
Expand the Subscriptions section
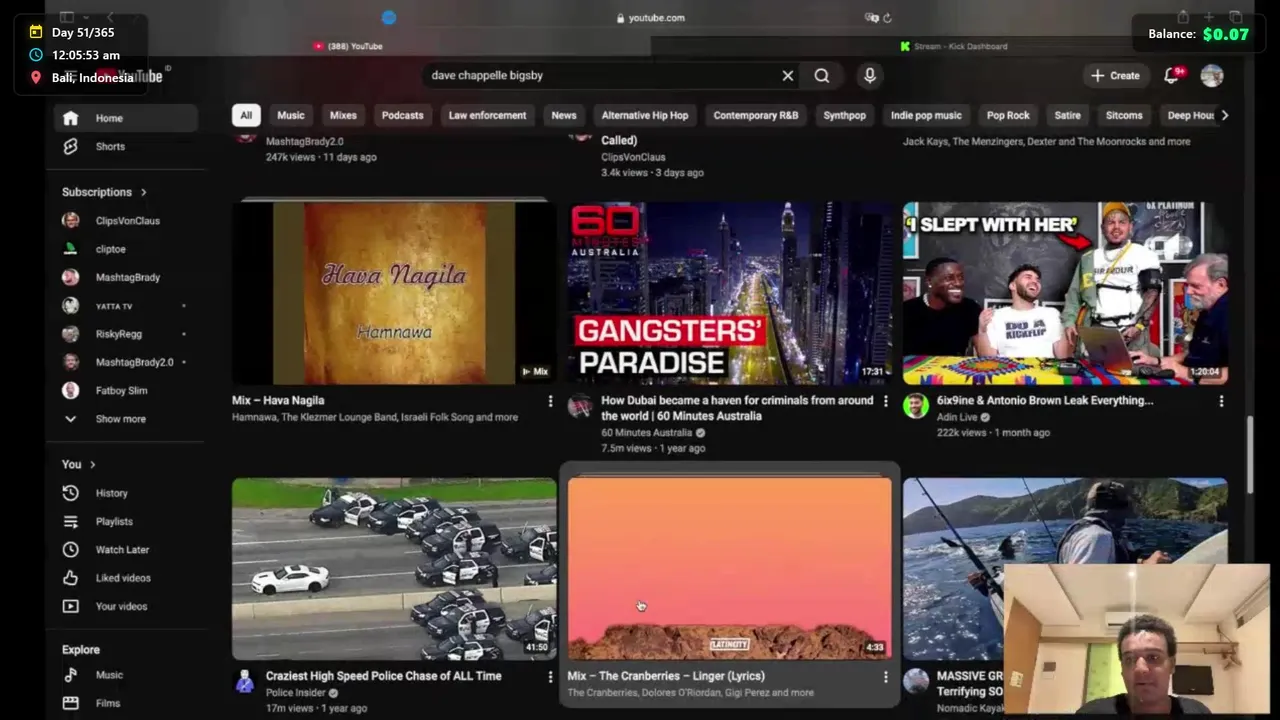[x=104, y=192]
